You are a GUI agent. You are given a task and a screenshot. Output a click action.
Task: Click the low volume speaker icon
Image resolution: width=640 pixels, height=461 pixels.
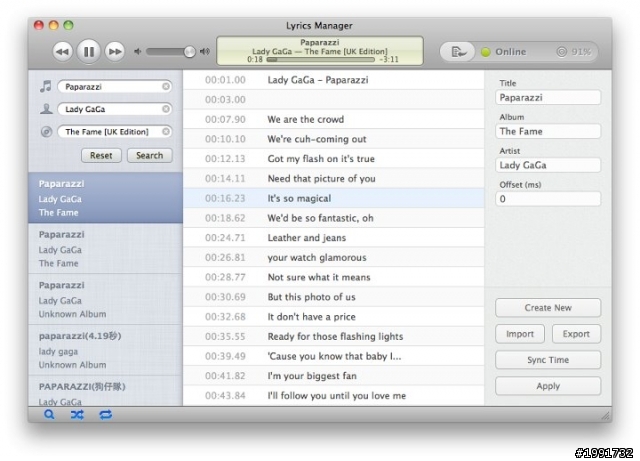[138, 51]
